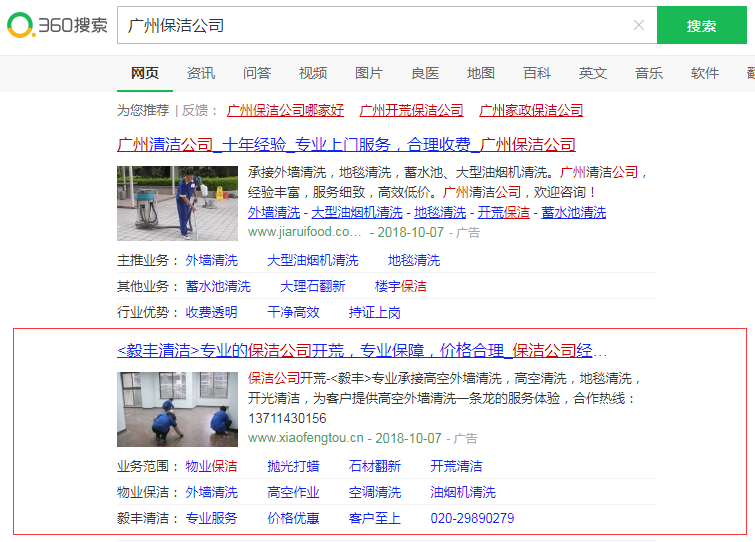
Task: Open the 抛光打蜡 link
Action: [293, 466]
